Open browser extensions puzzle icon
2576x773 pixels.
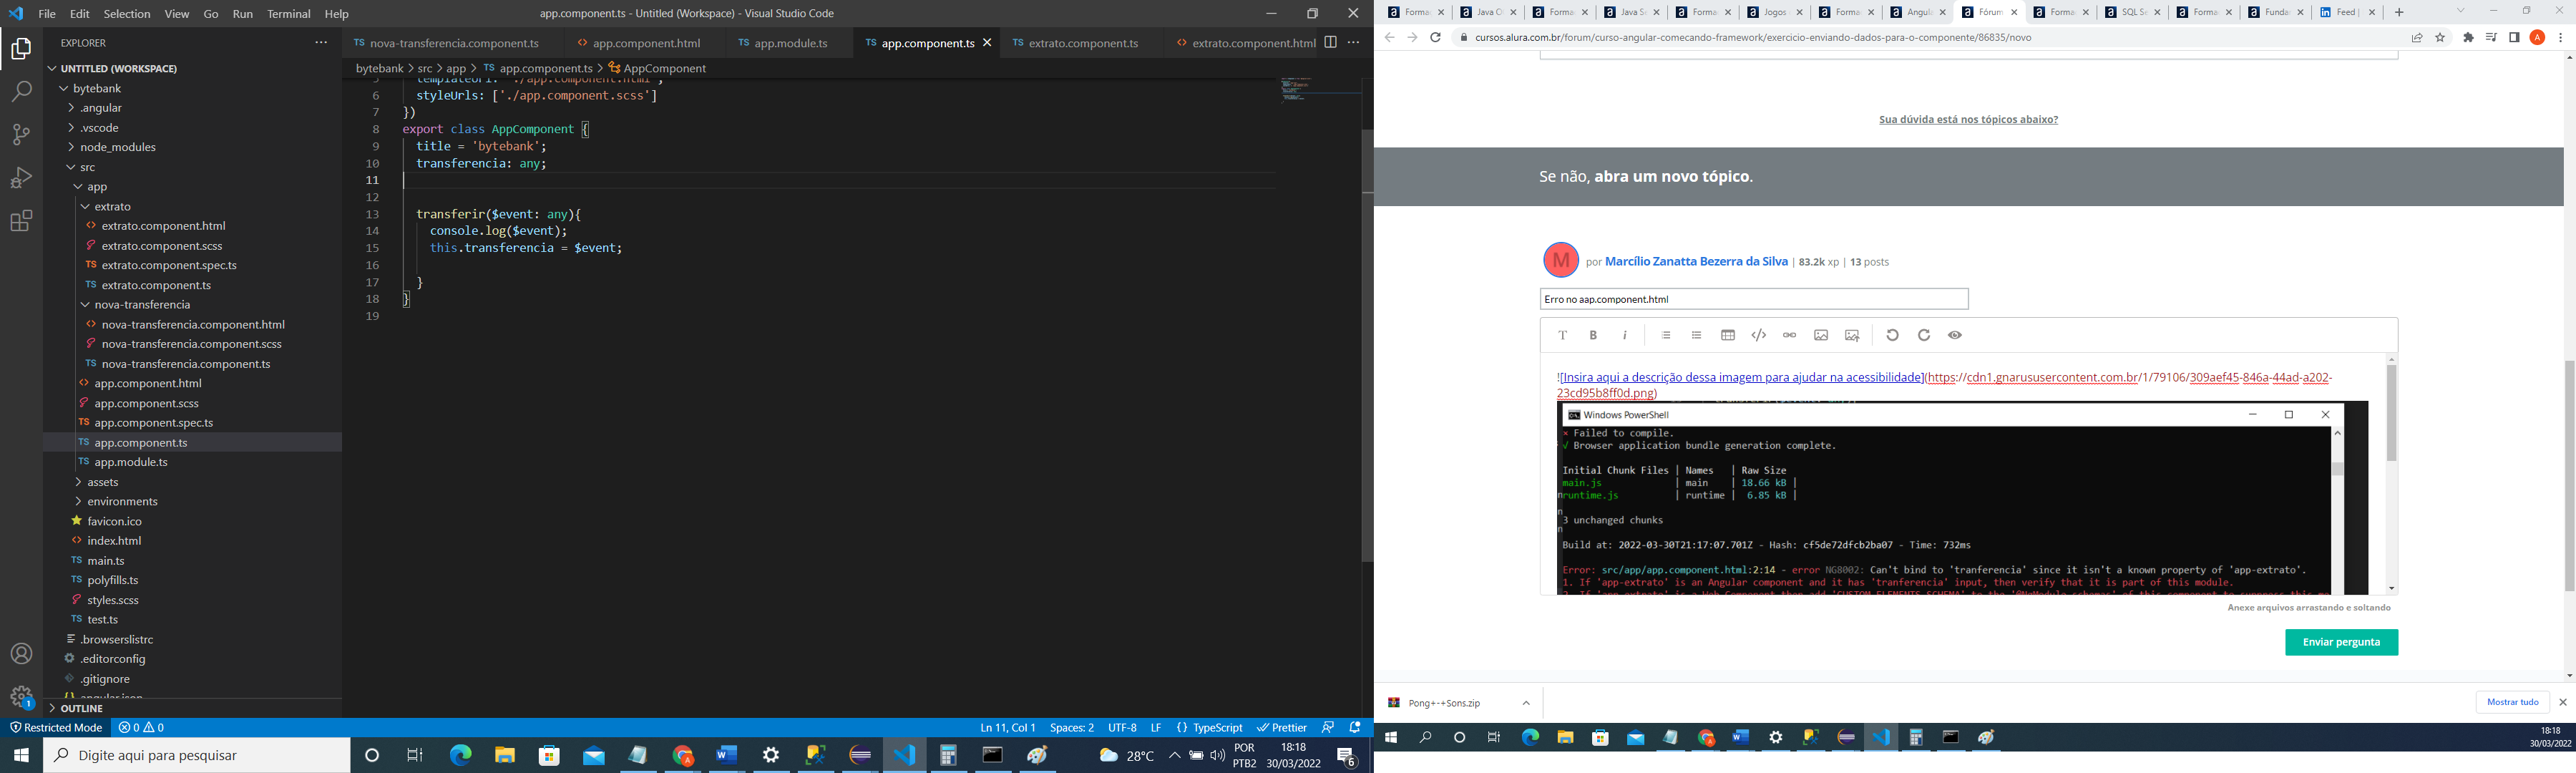coord(2468,37)
